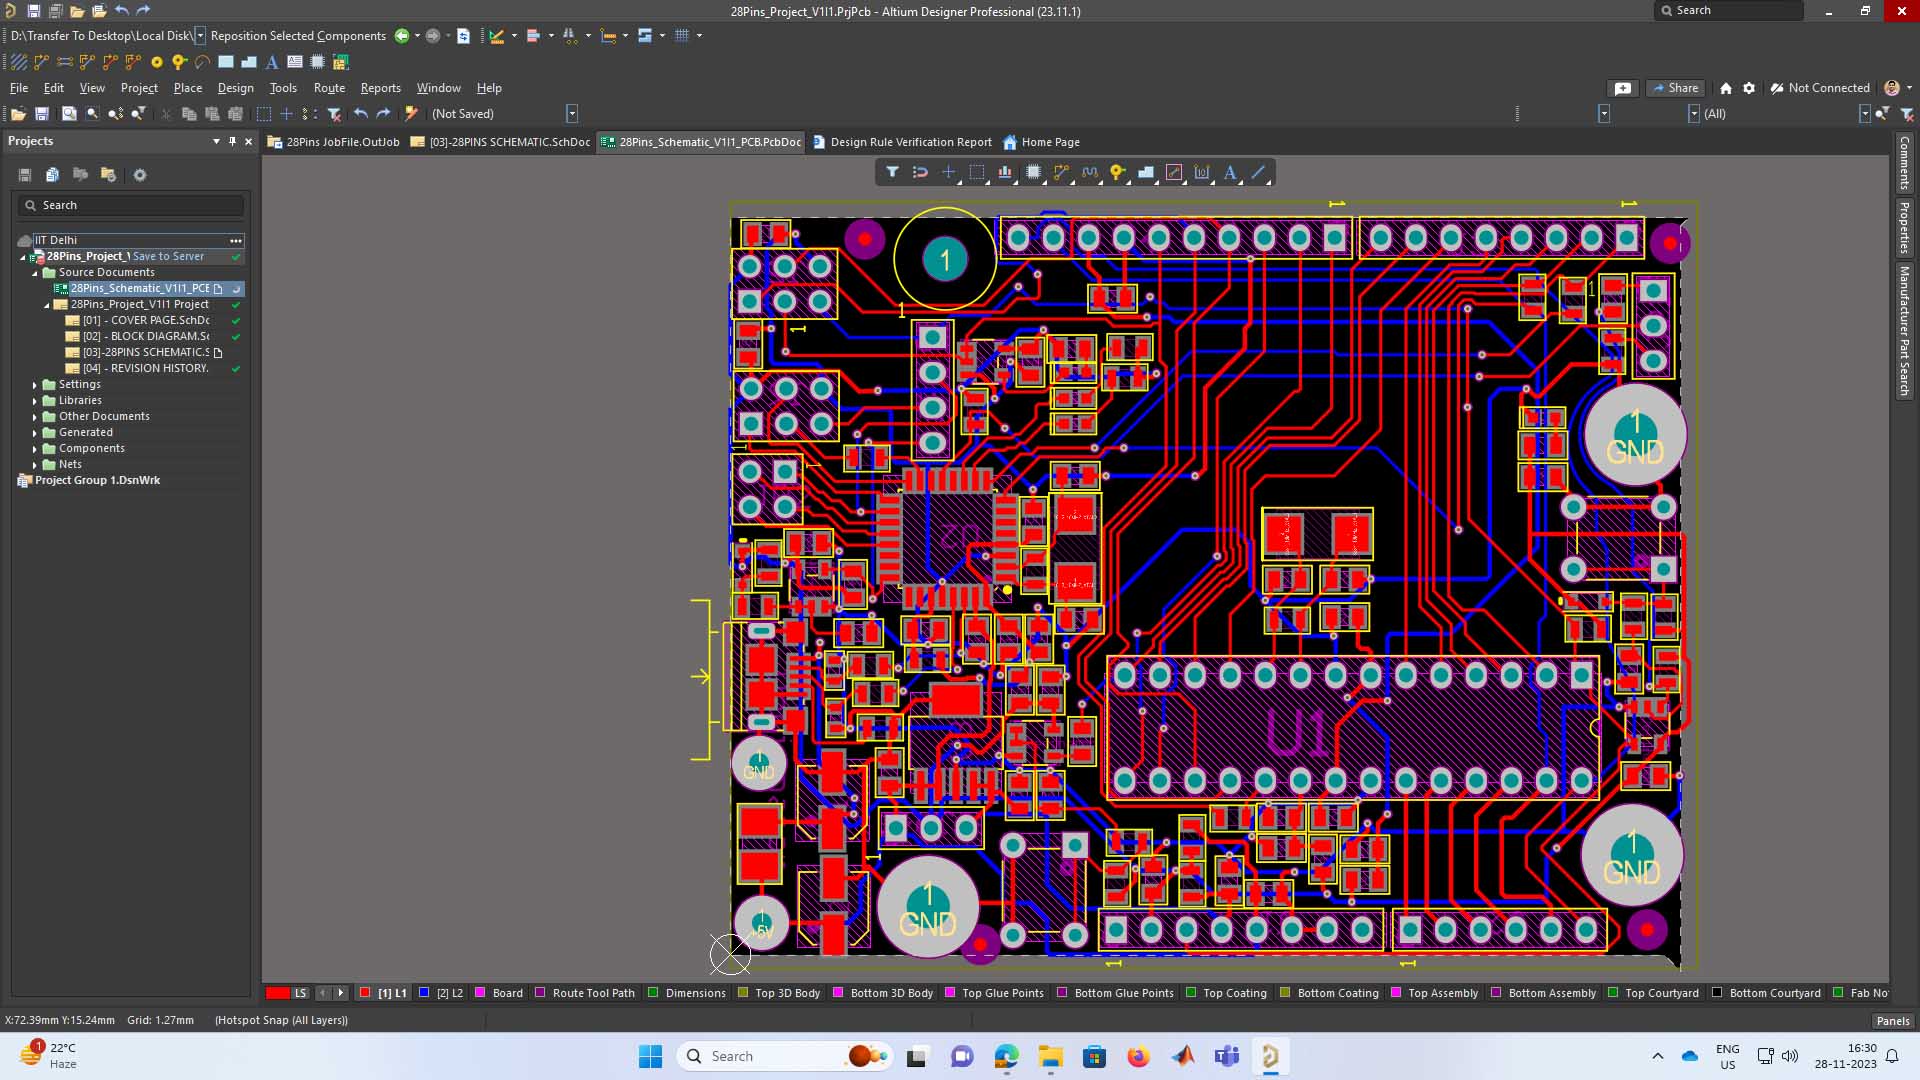1920x1080 pixels.
Task: Open the Align Objects tool
Action: (x=1005, y=172)
